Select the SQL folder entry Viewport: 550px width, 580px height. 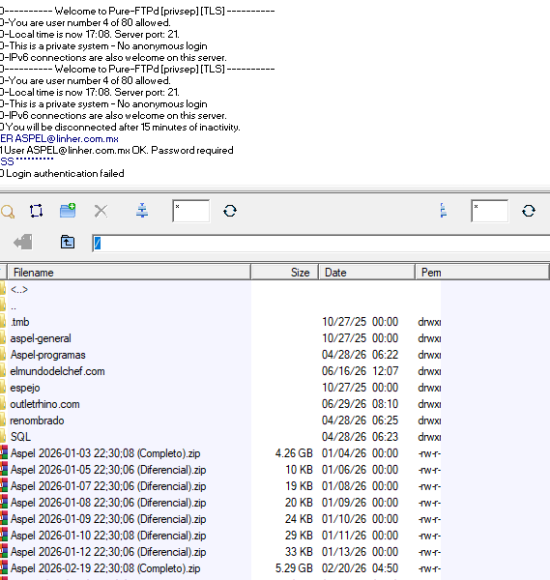[x=20, y=437]
